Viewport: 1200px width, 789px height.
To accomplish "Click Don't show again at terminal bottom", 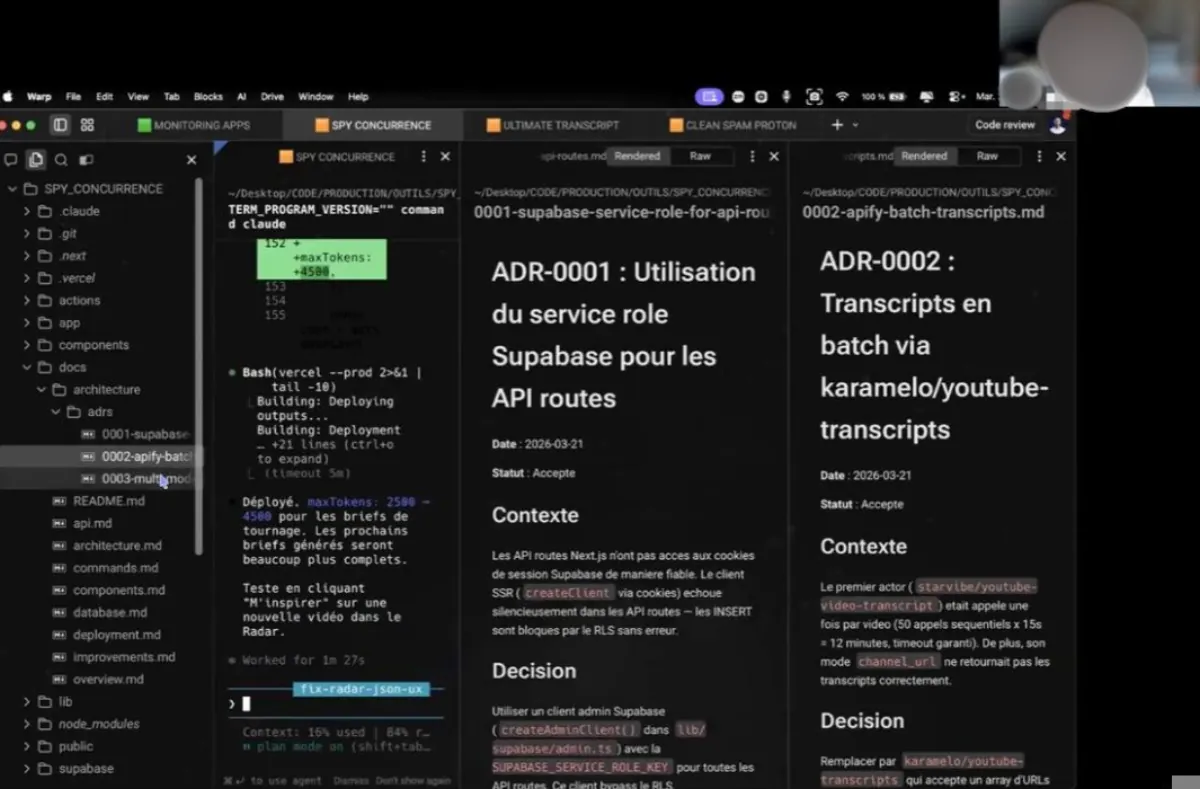I will [413, 781].
